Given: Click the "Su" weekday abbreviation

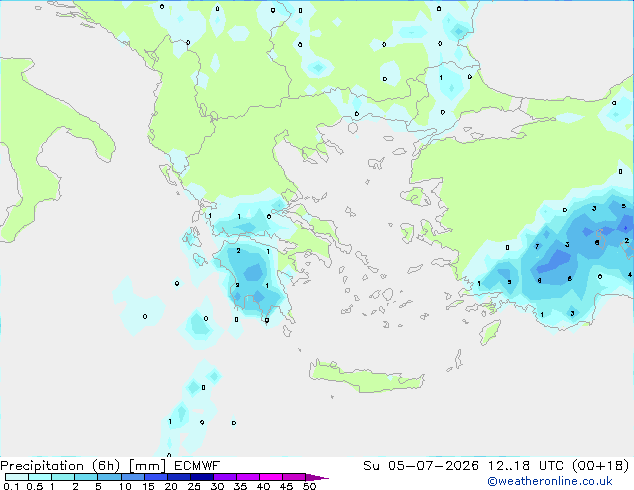Looking at the screenshot, I should [371, 466].
